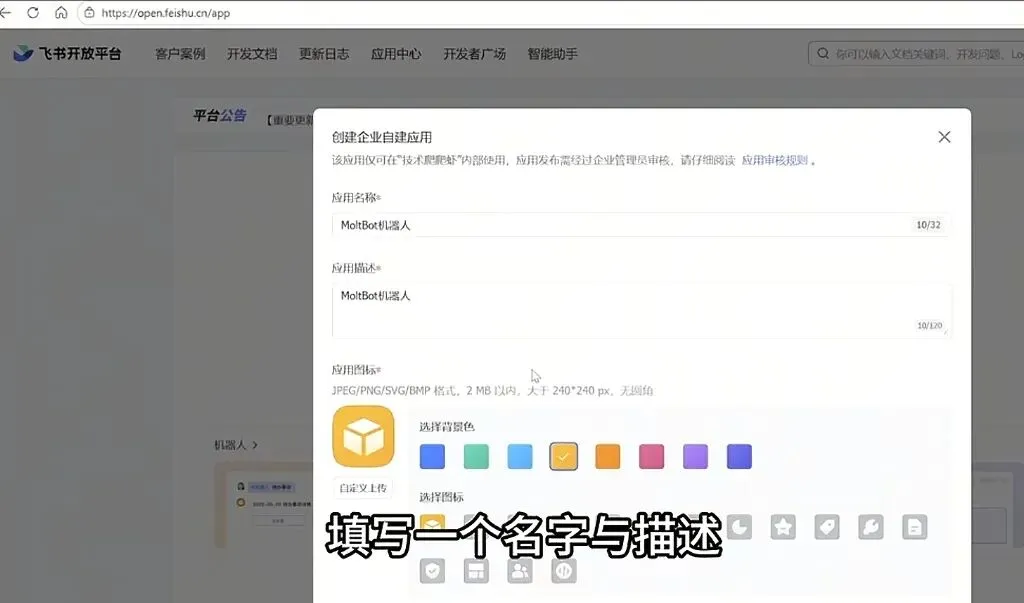
Task: Open 智能助手 in top navigation
Action: [552, 54]
